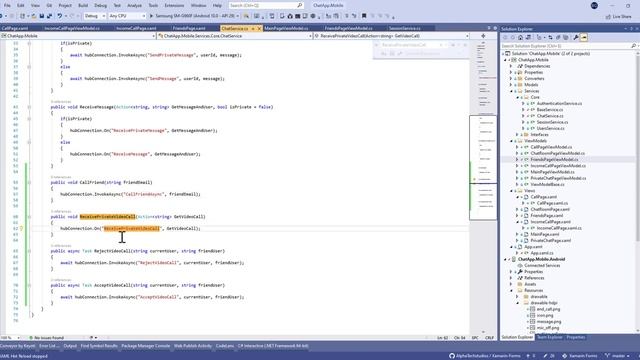Collapse the ReceiveMessage method in editor
The height and width of the screenshot is (360, 640).
click(29, 107)
